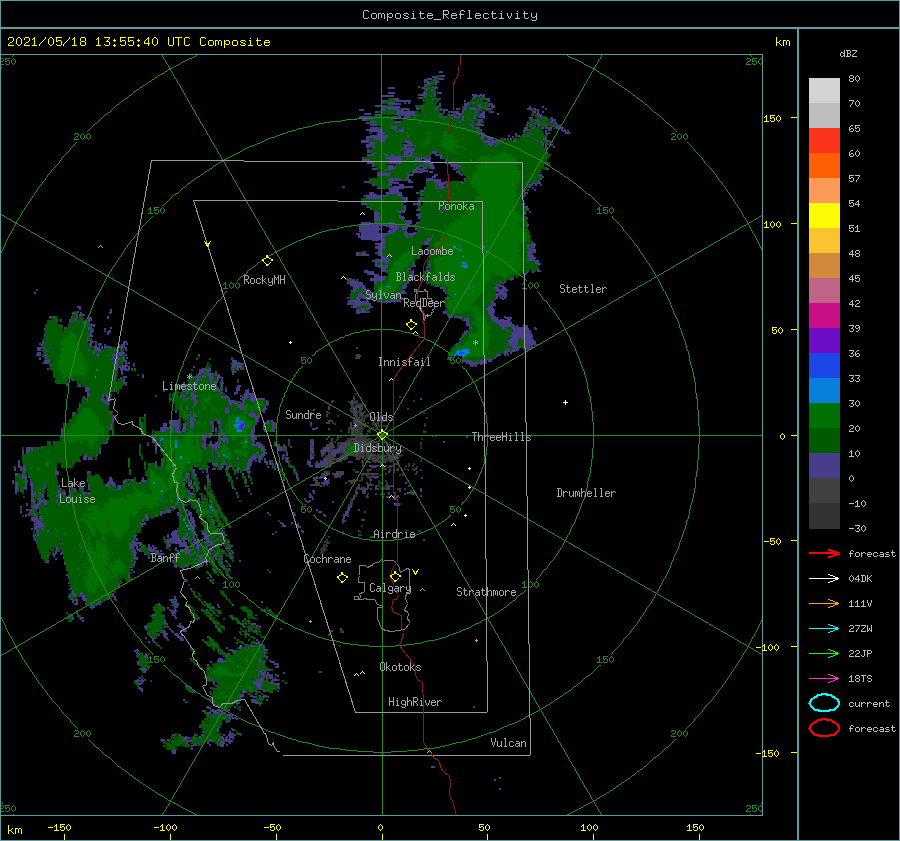
Task: Select the Calgary city label
Action: point(390,588)
